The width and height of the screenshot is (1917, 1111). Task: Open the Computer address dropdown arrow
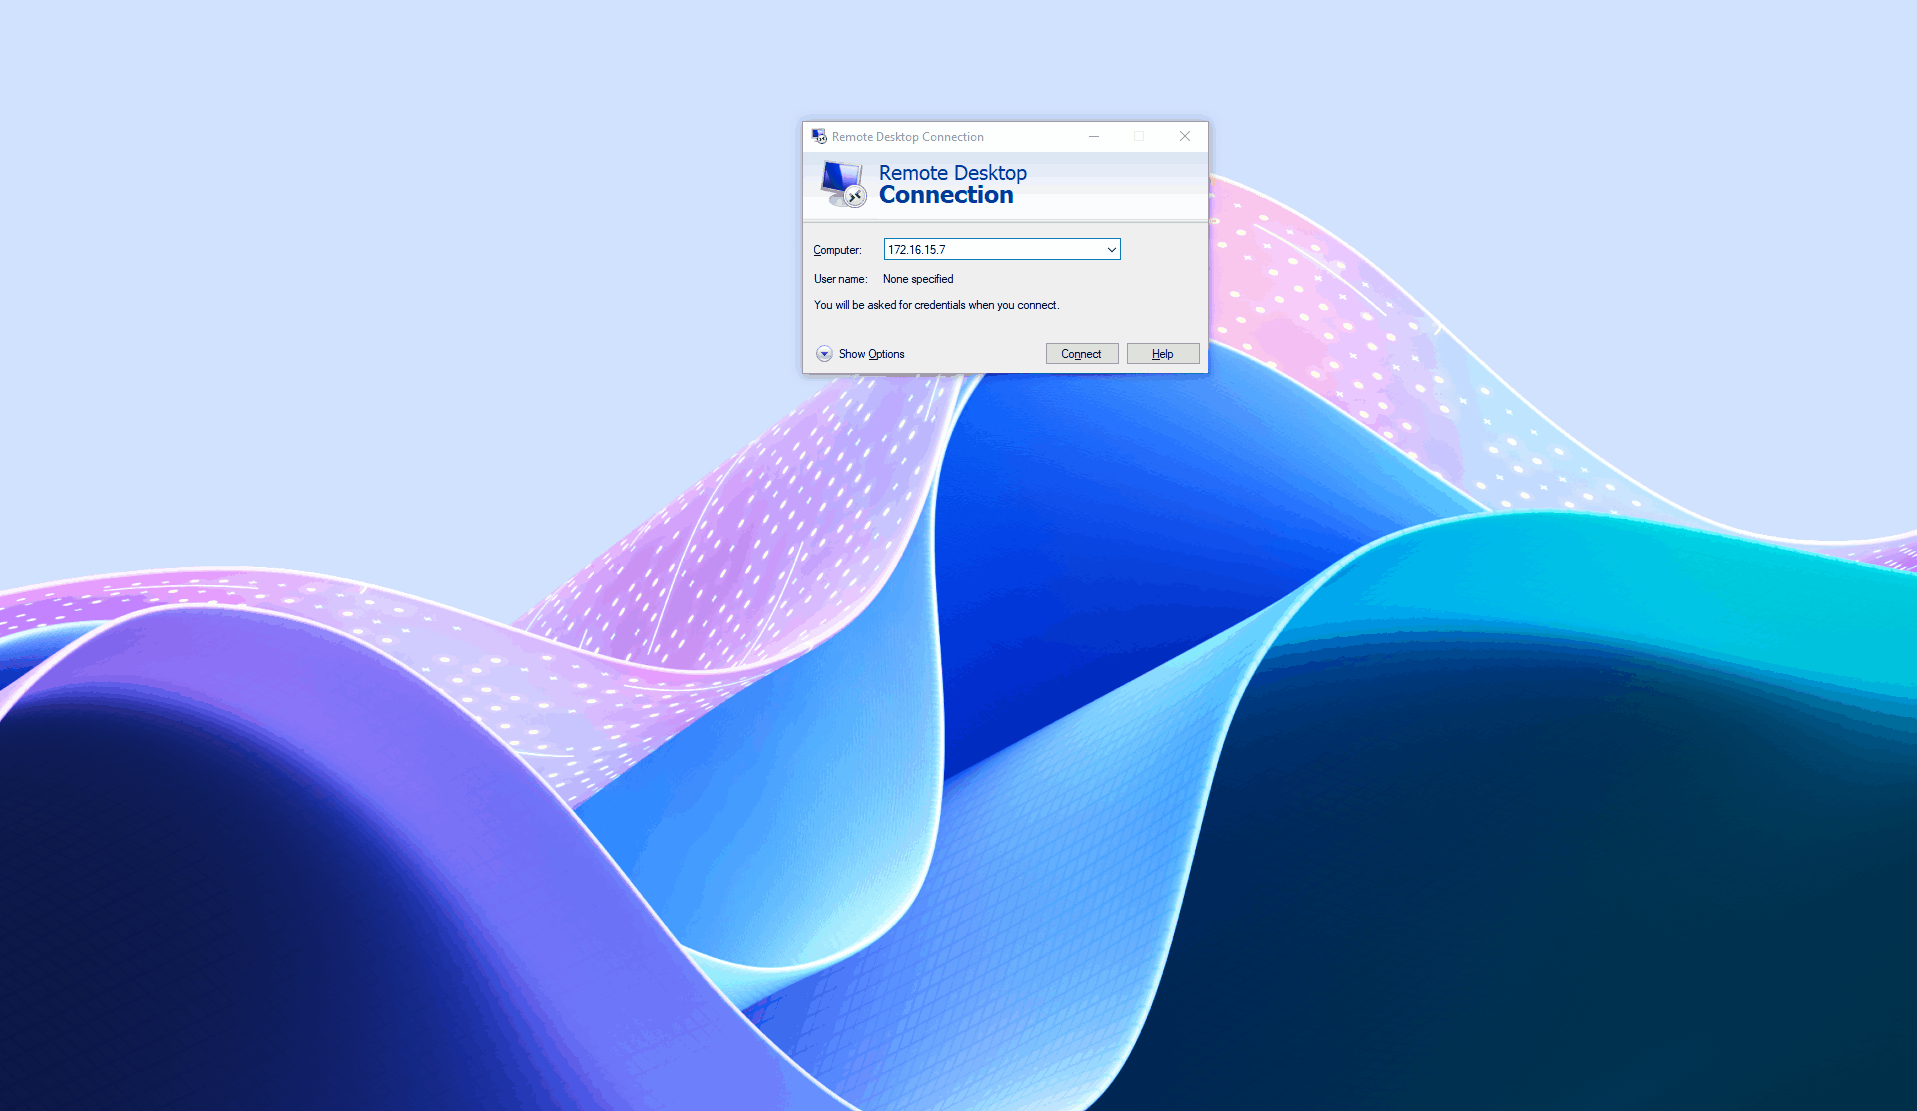pyautogui.click(x=1111, y=250)
